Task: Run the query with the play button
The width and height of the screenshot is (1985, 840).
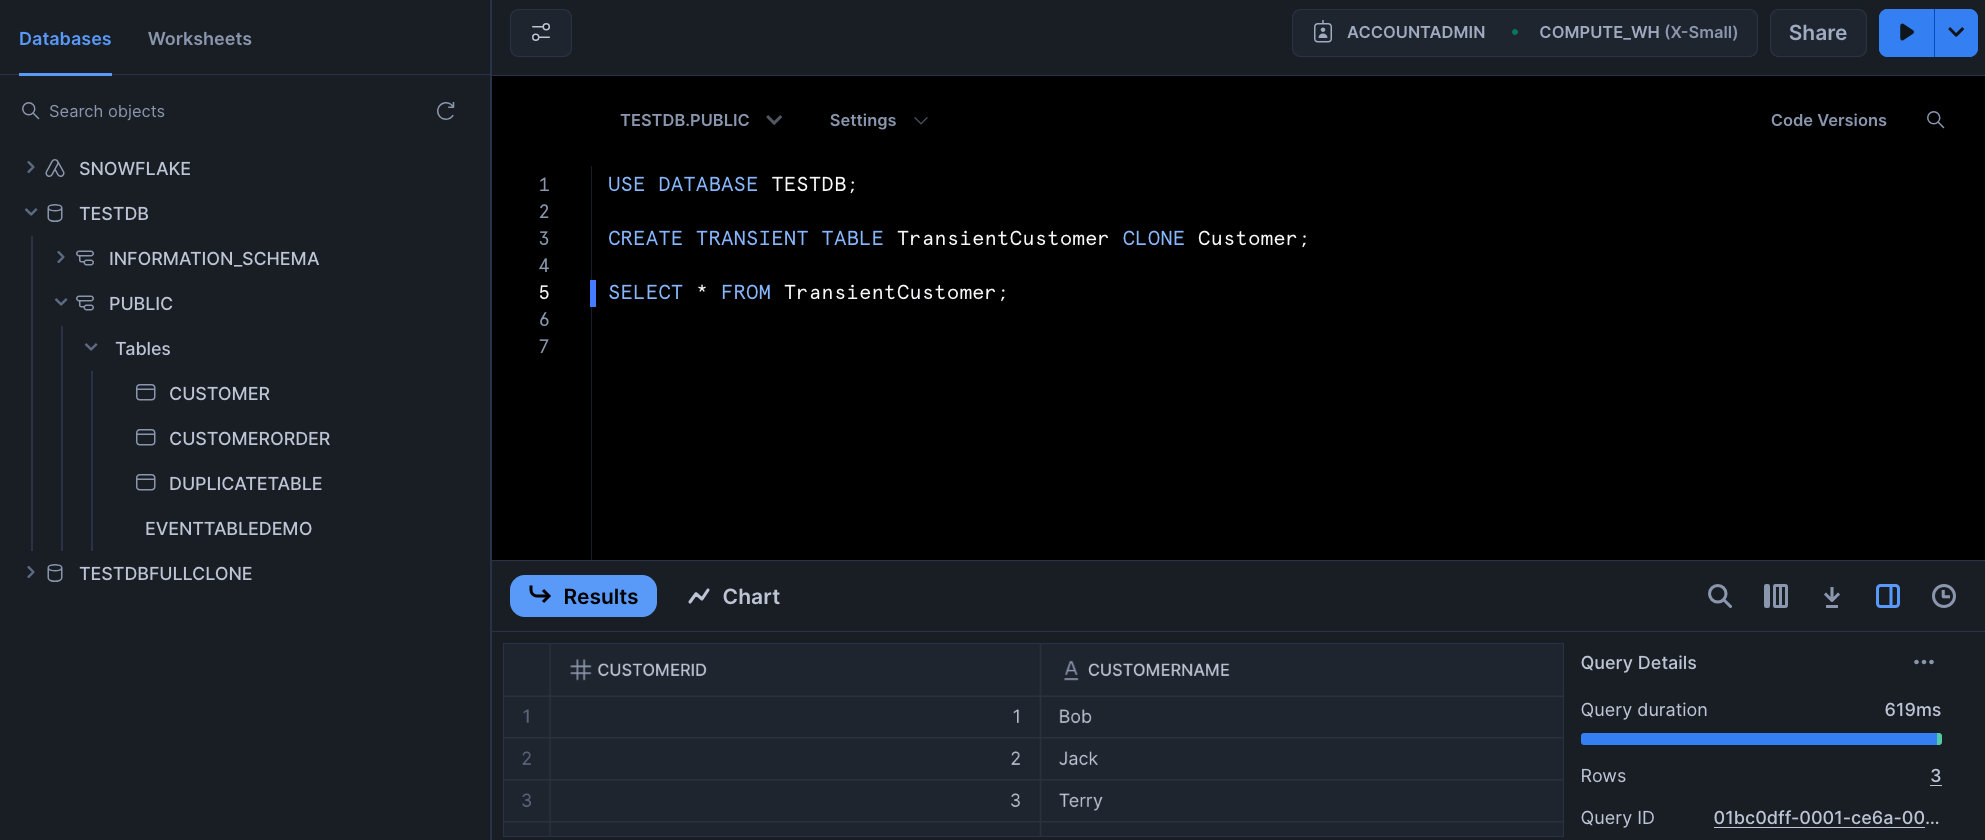Action: pyautogui.click(x=1906, y=33)
